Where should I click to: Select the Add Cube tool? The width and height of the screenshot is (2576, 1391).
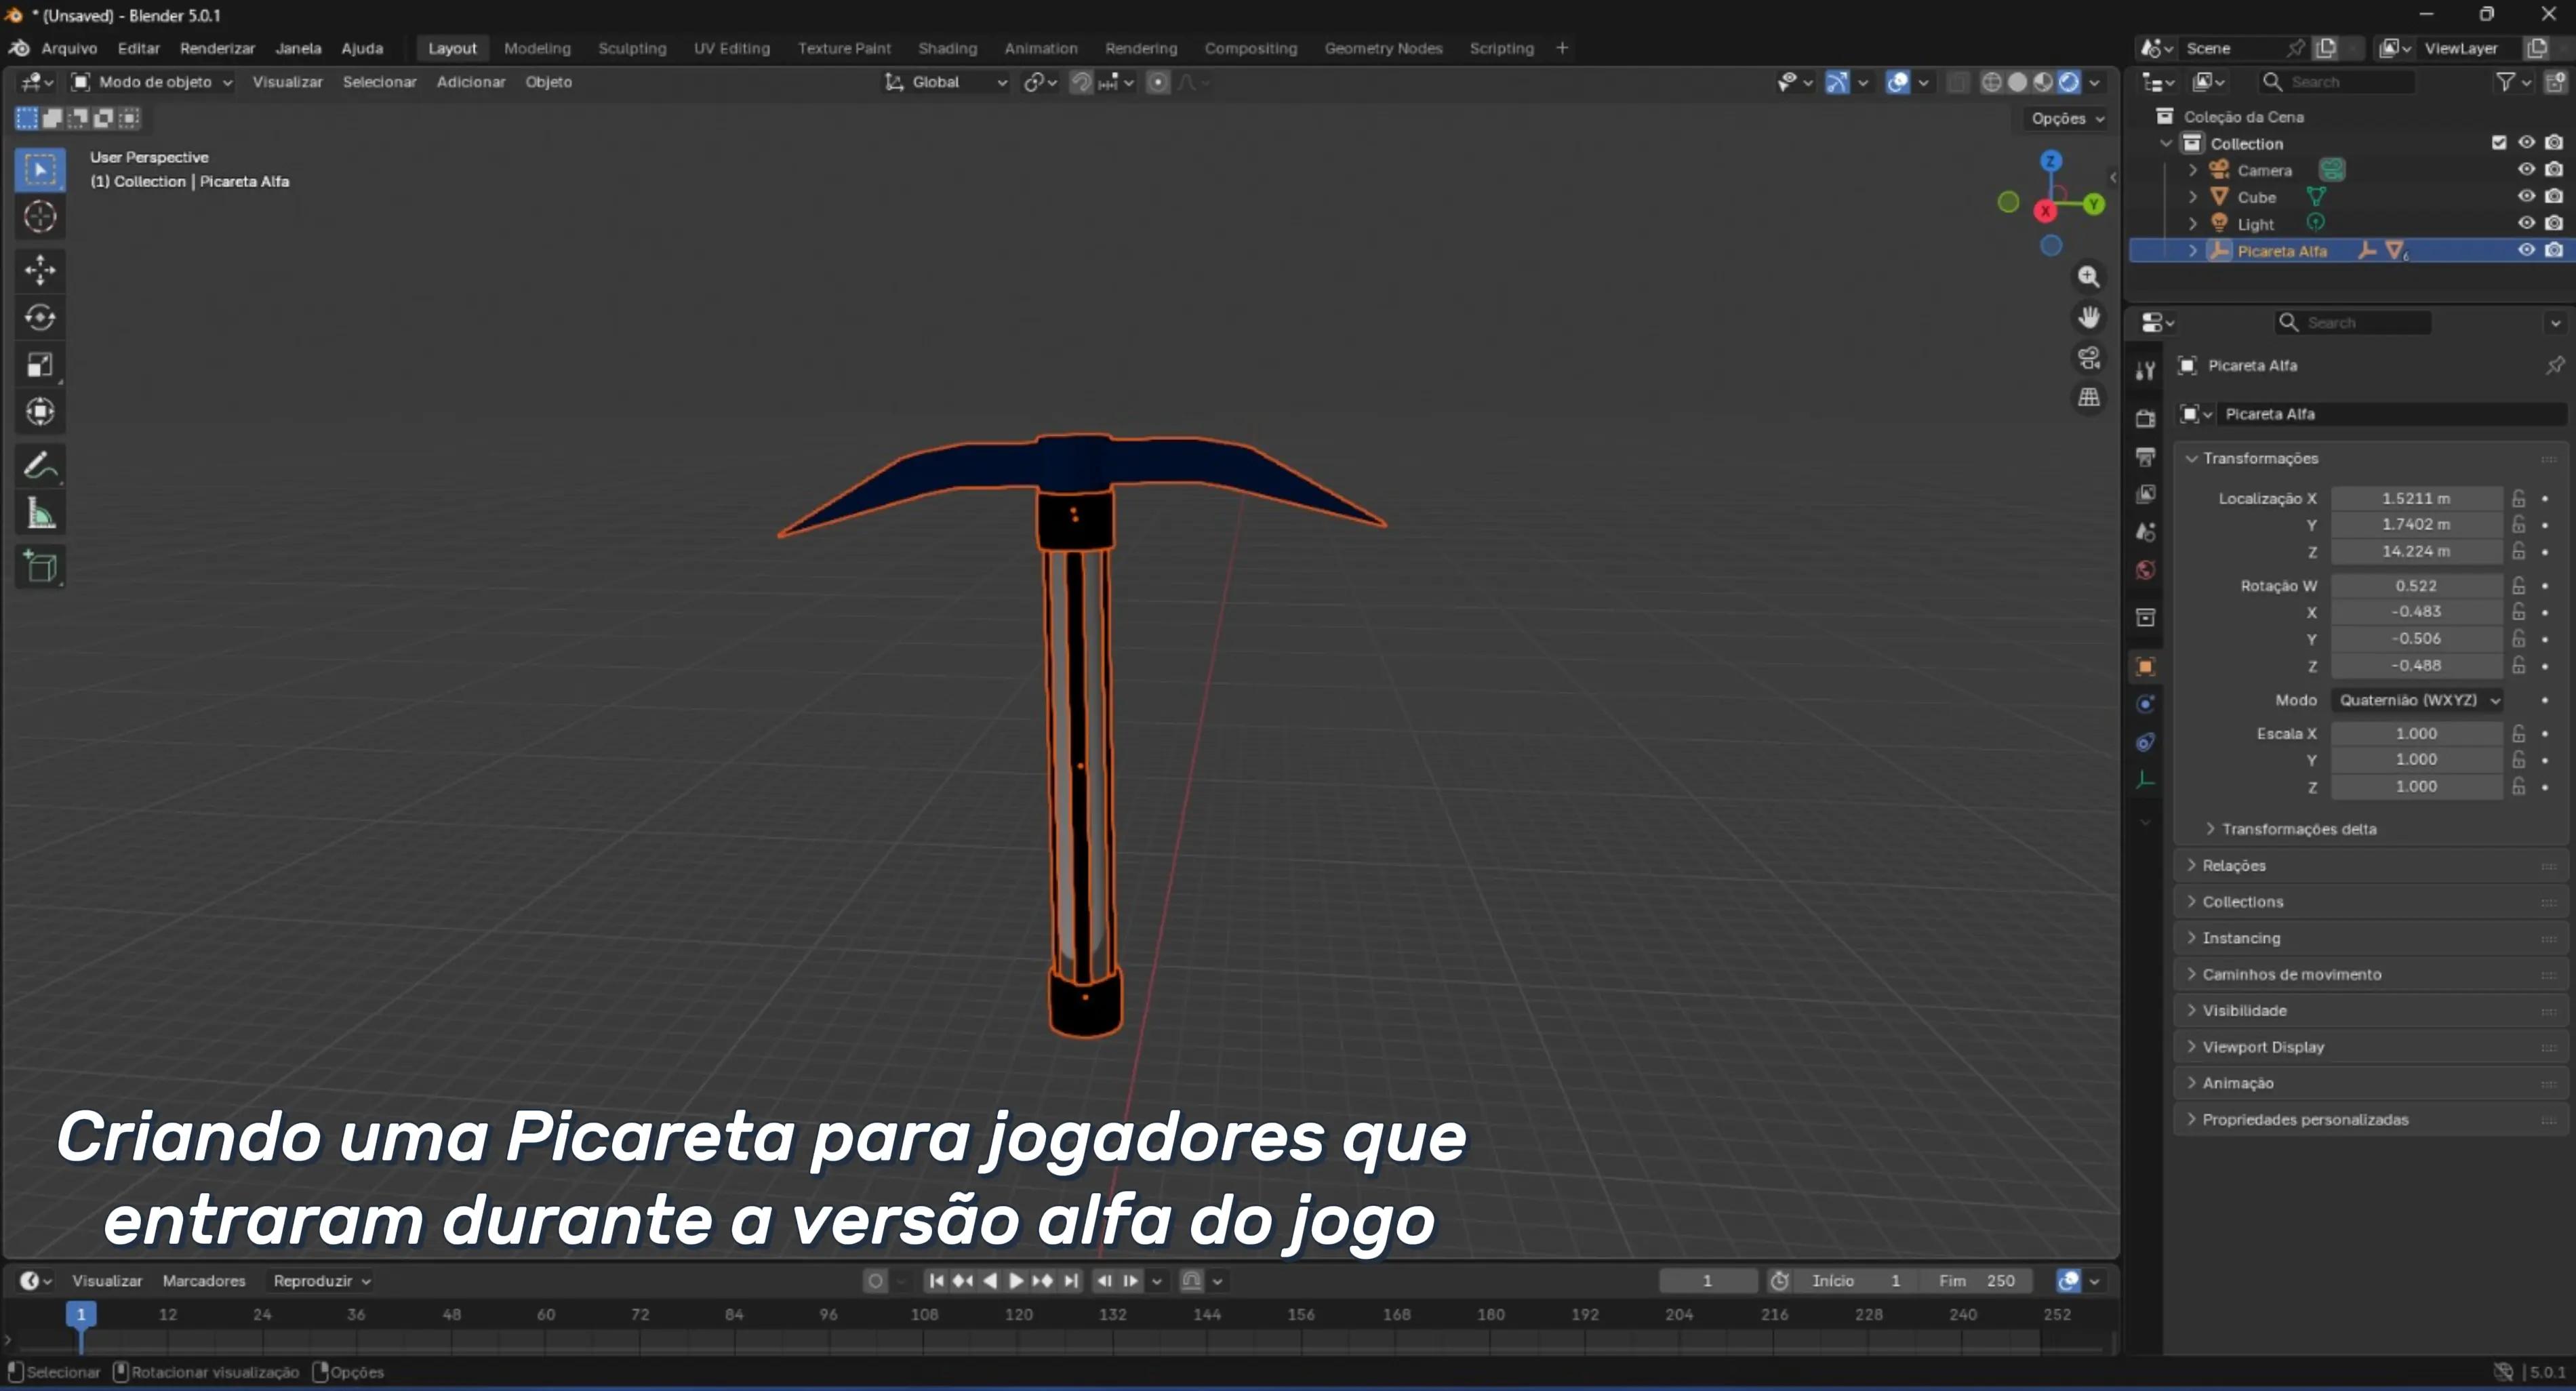tap(40, 567)
